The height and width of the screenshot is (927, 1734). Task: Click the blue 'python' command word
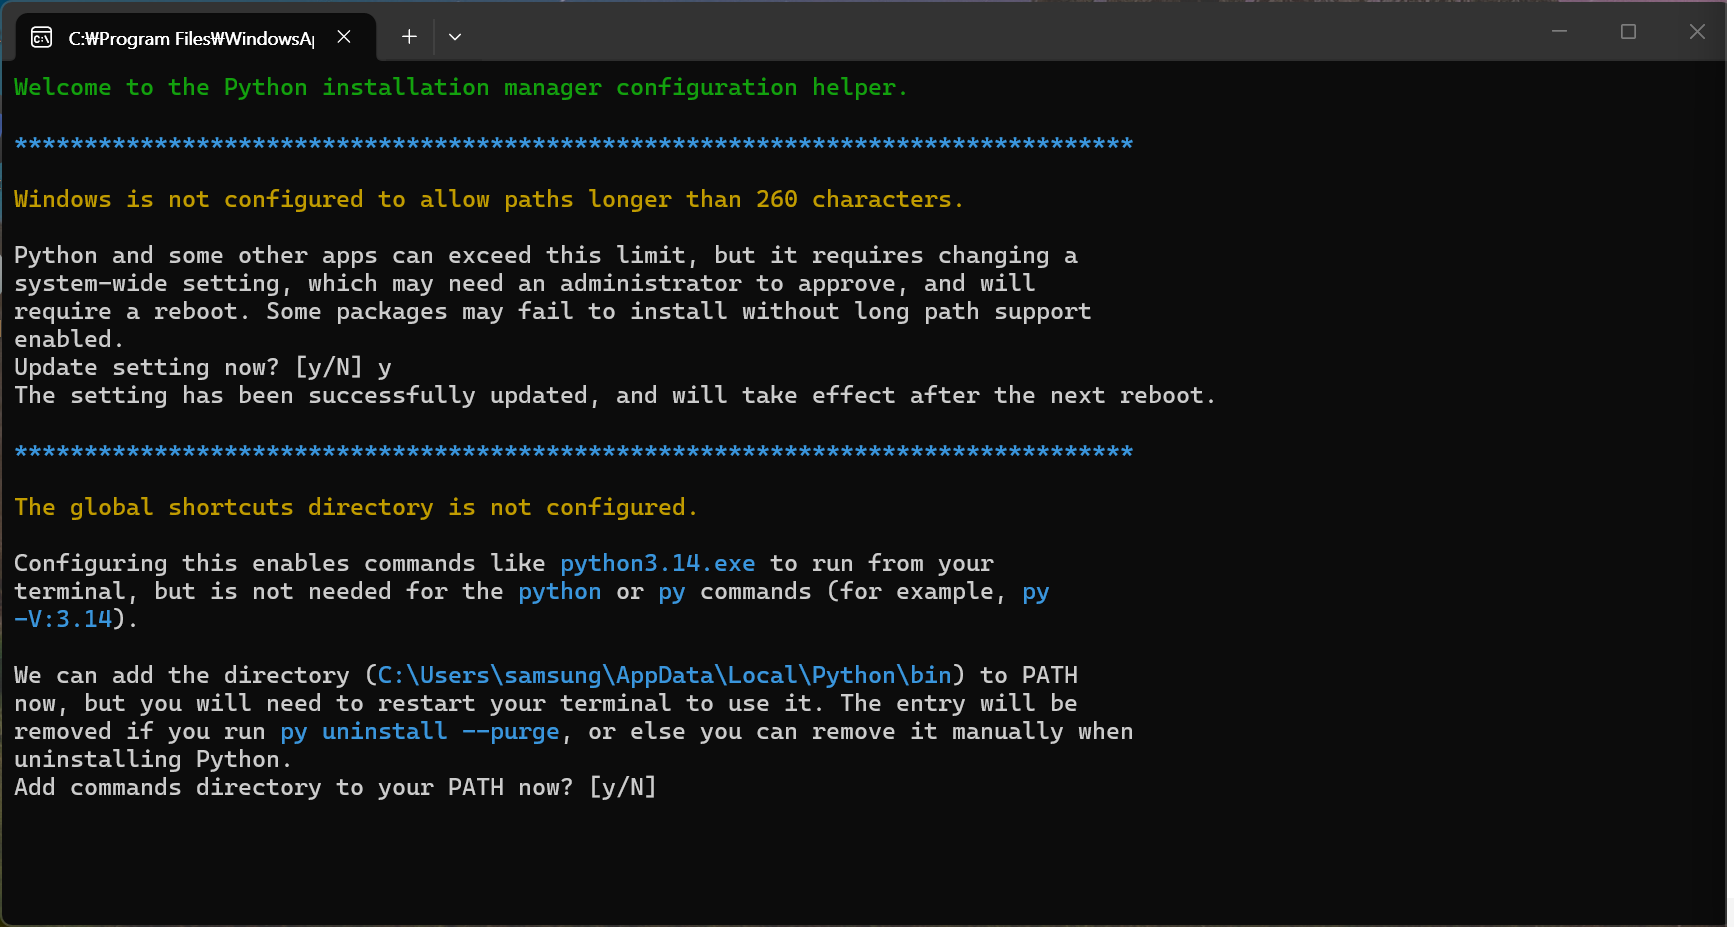tap(560, 592)
